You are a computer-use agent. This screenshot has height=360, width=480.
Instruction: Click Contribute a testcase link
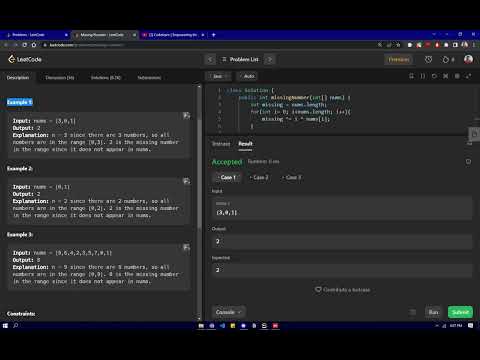(342, 290)
